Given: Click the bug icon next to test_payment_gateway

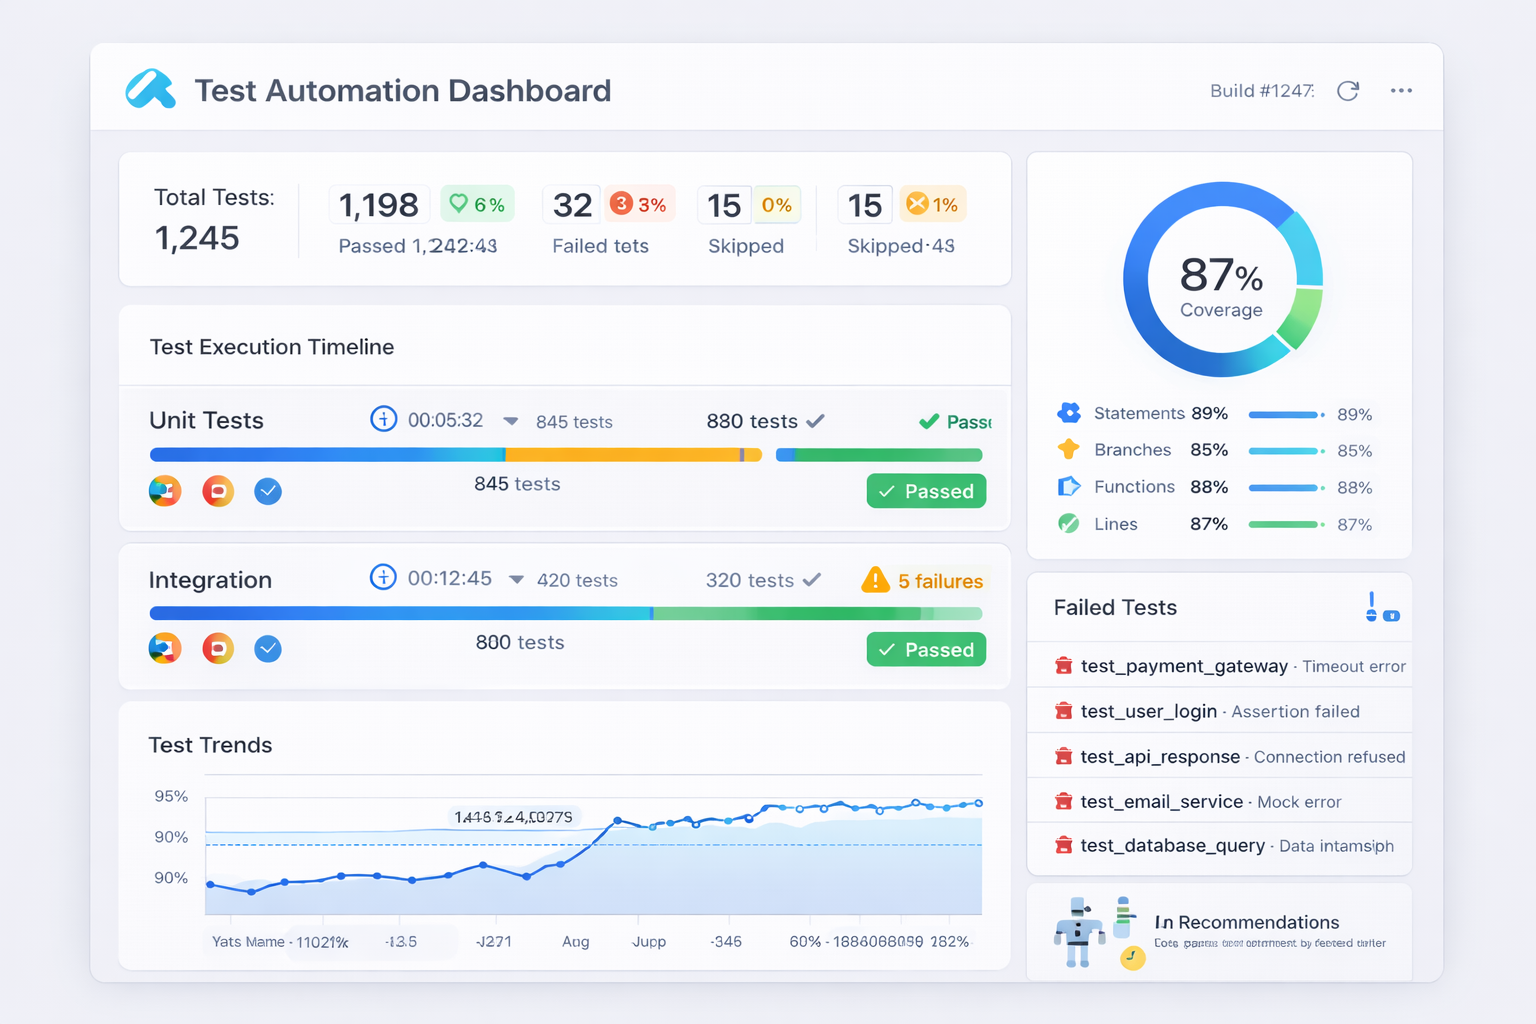Looking at the screenshot, I should (x=1064, y=665).
